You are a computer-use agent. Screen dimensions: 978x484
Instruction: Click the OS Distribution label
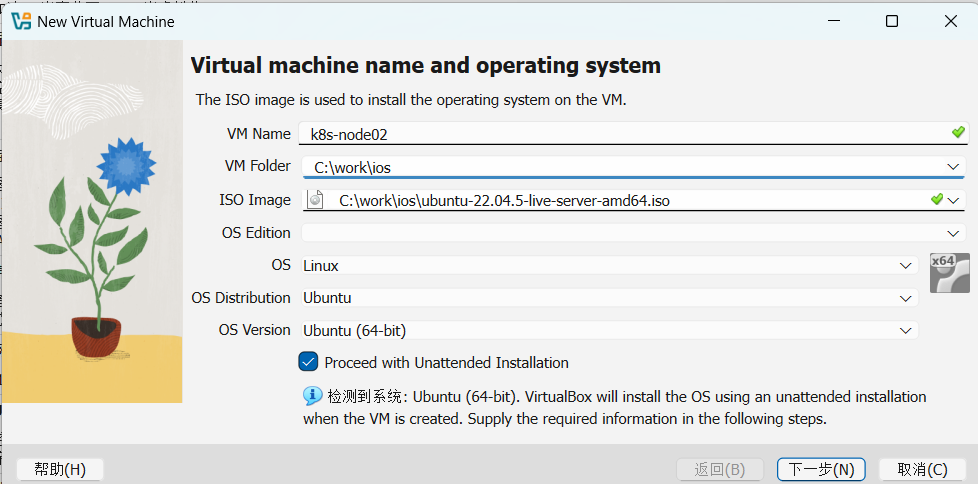pos(241,298)
